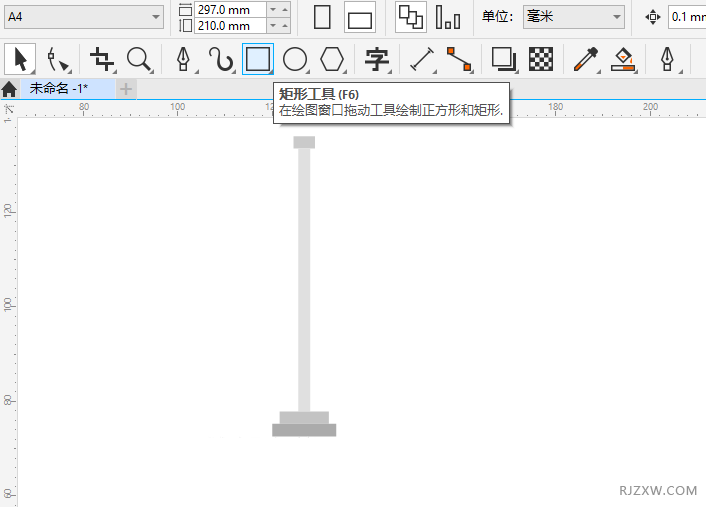
Task: Select the Interactive fill bucket tool
Action: click(x=623, y=59)
